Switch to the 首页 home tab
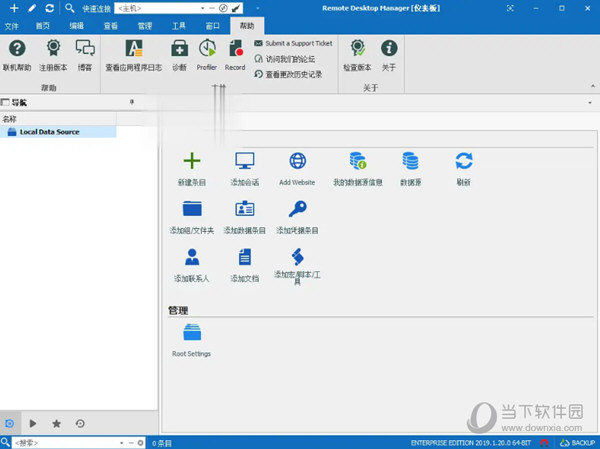The width and height of the screenshot is (600, 449). point(42,26)
